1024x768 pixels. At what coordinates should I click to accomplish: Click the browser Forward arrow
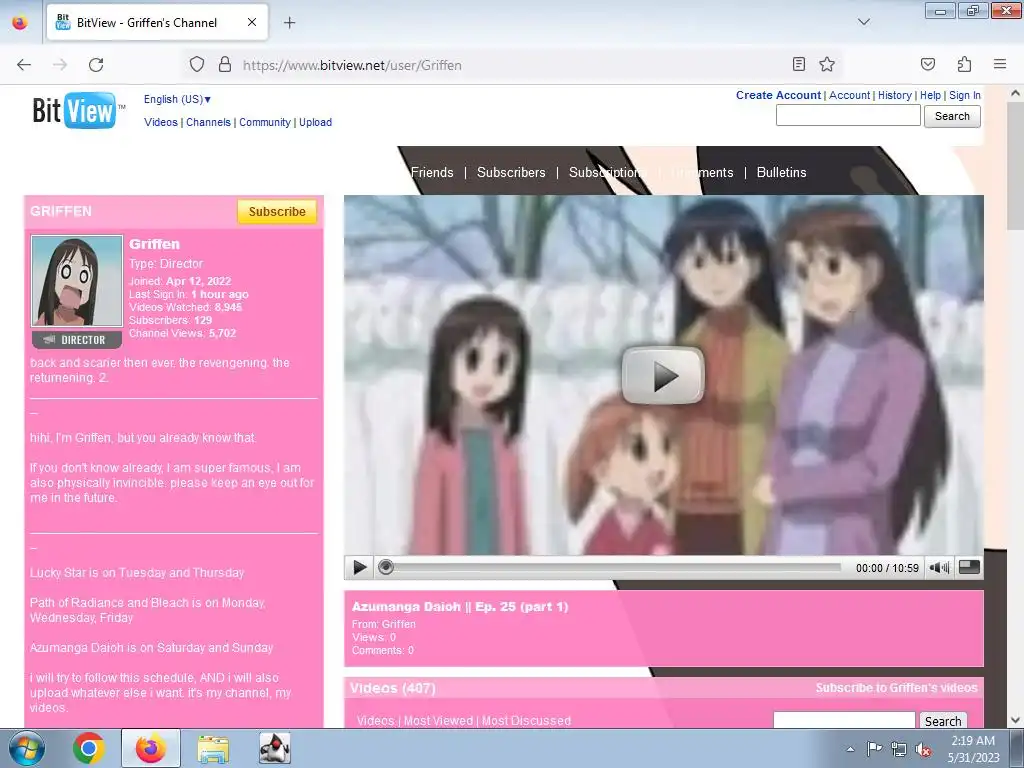[x=60, y=65]
